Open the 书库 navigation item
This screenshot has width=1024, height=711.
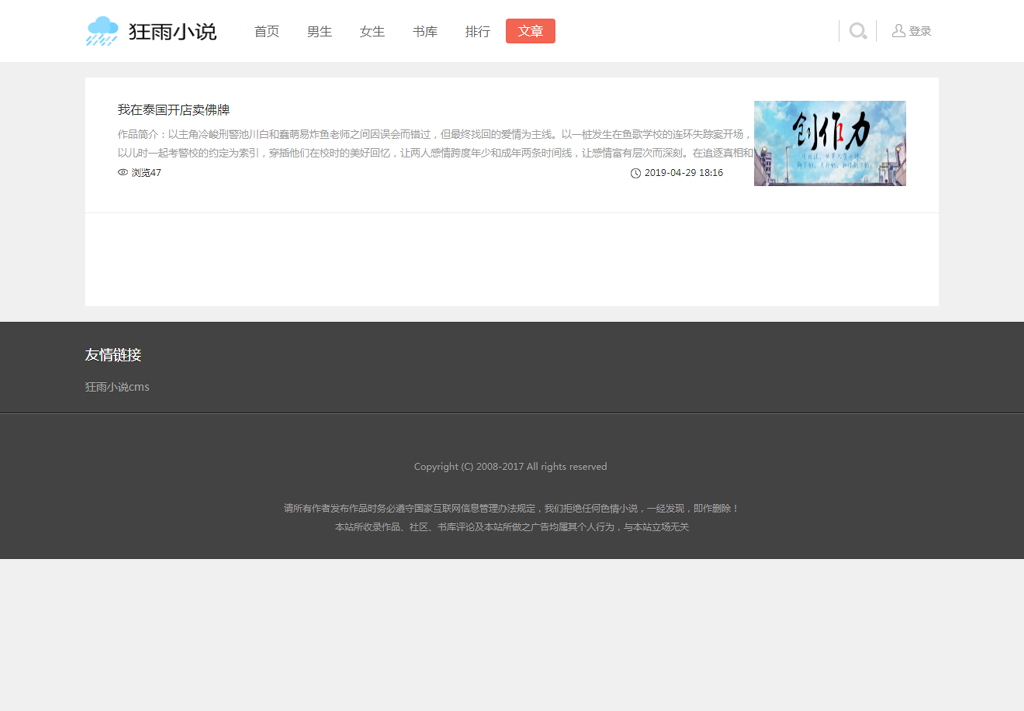[425, 31]
